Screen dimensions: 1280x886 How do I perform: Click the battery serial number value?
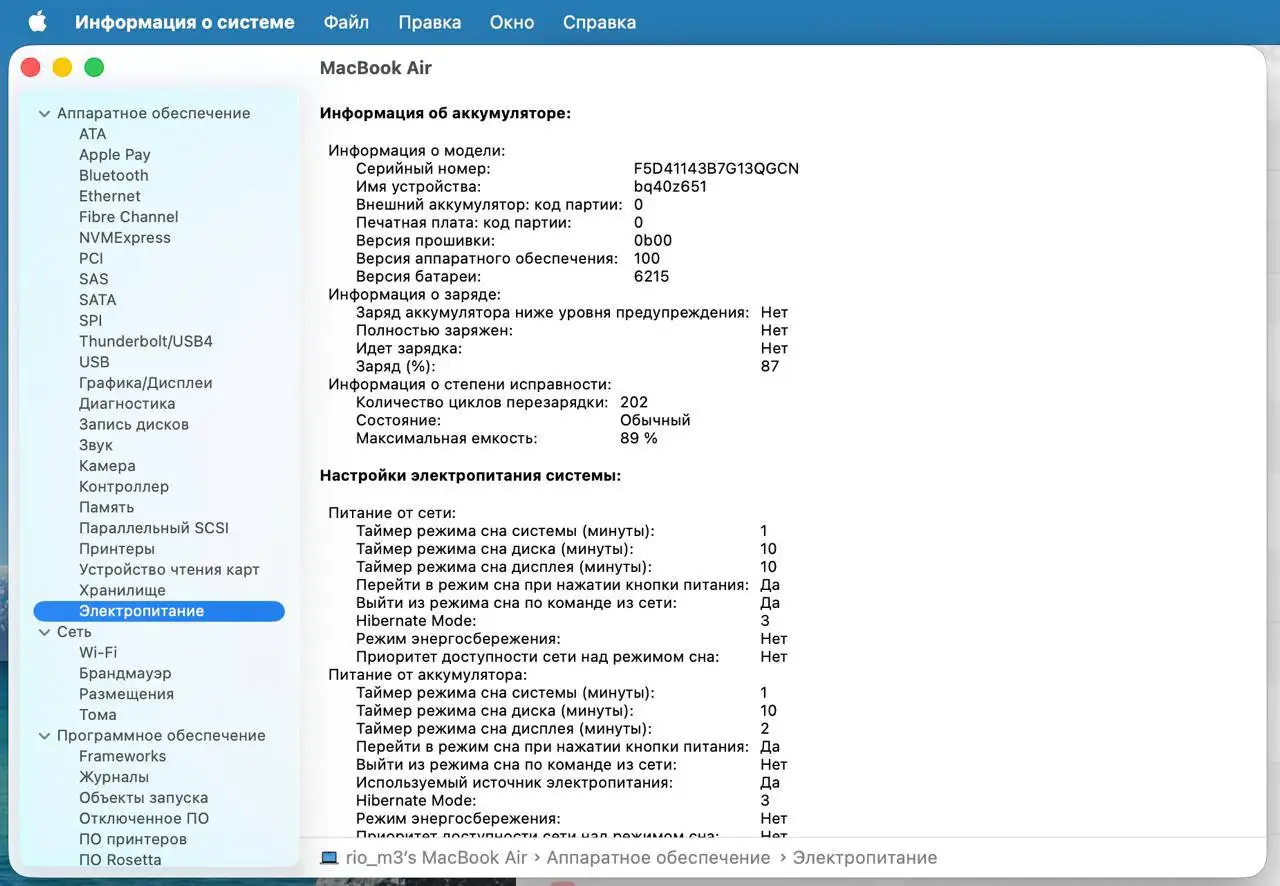pyautogui.click(x=716, y=169)
